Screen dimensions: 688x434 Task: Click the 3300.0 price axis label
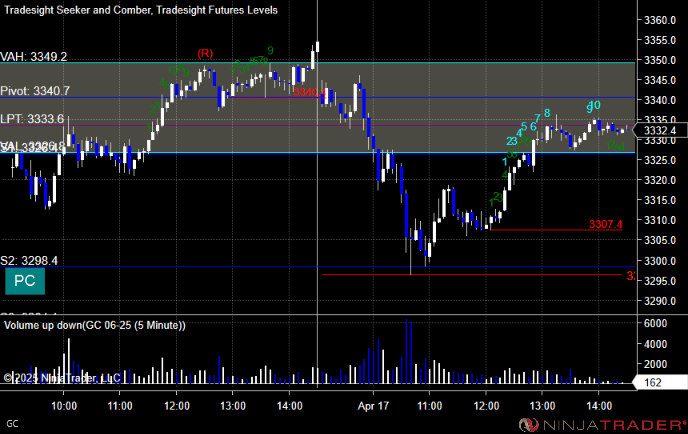[660, 261]
